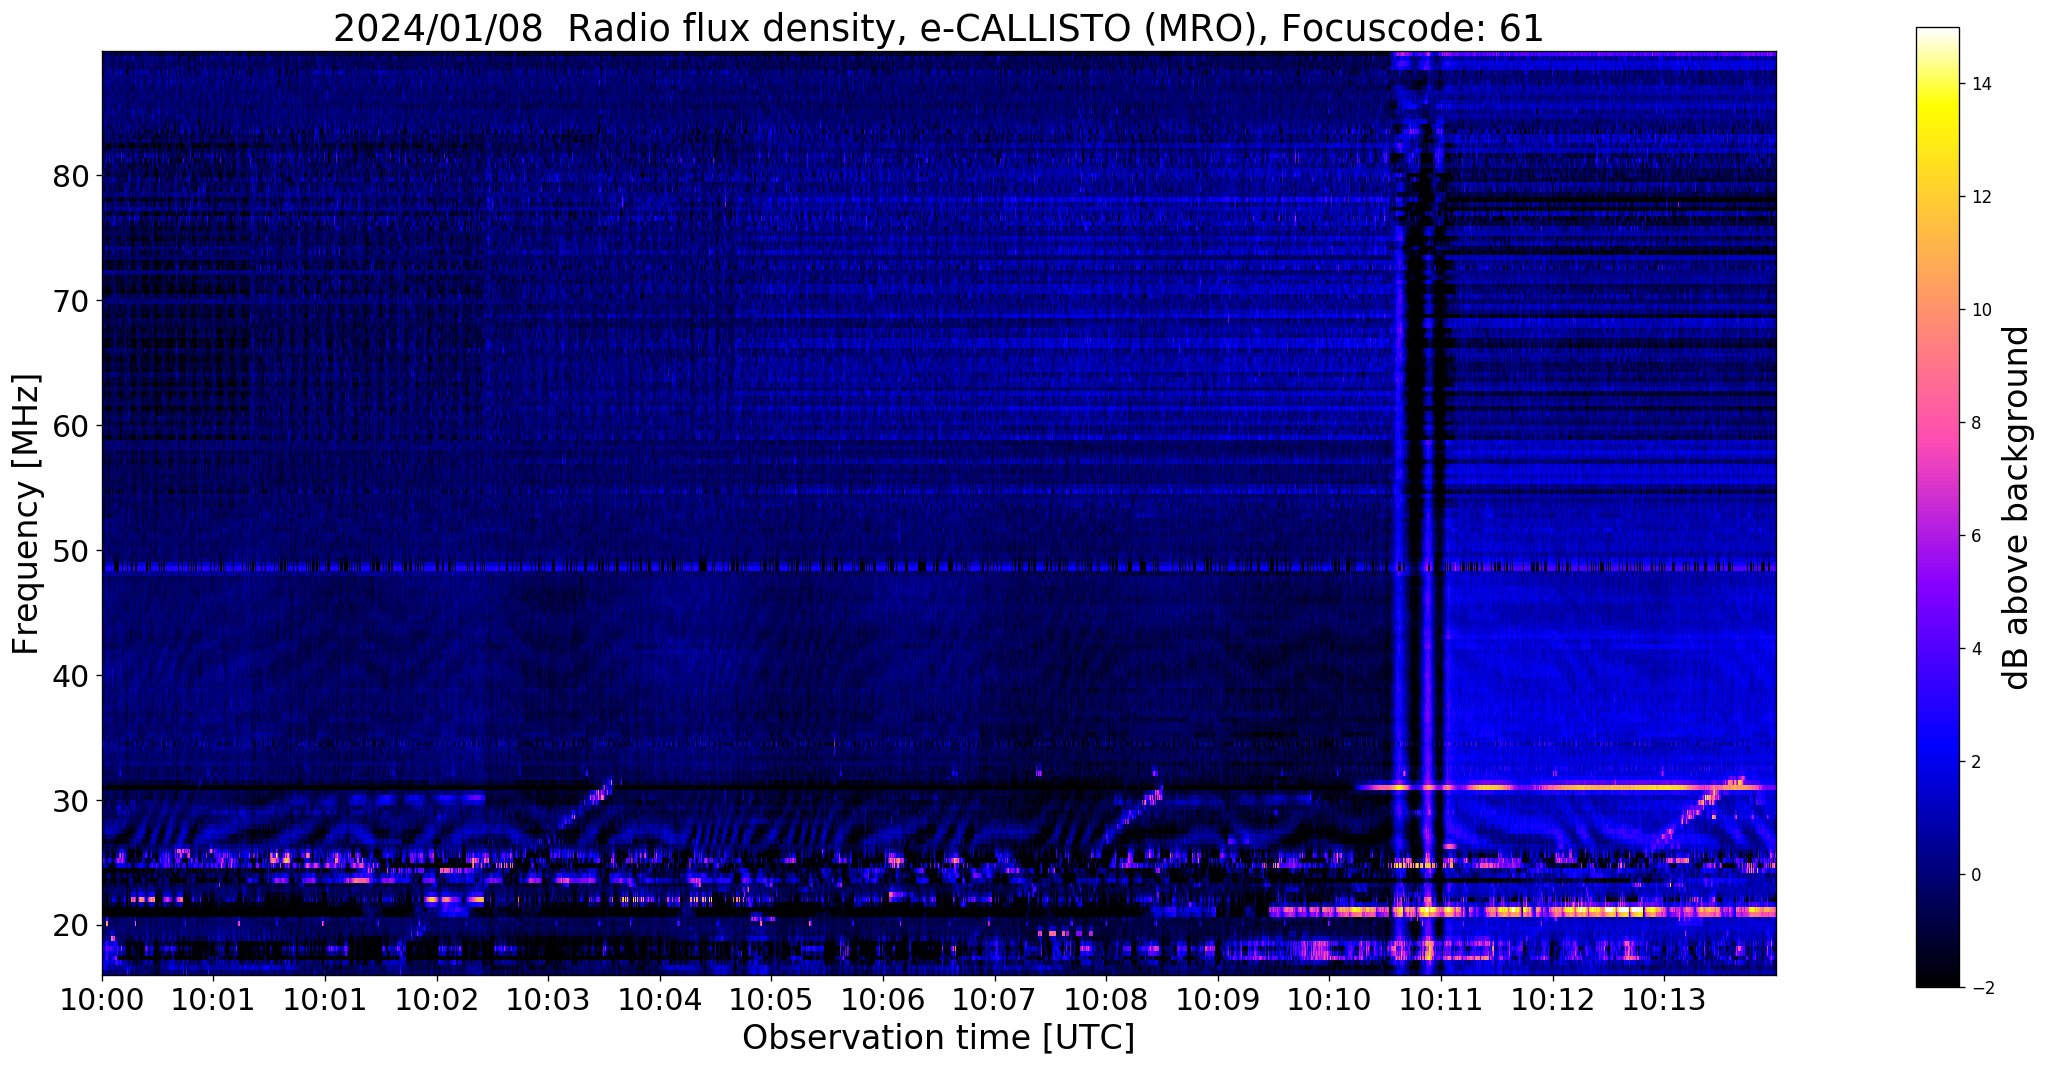2047x1067 pixels.
Task: Click the colorbar tick value 10
Action: tap(1980, 310)
